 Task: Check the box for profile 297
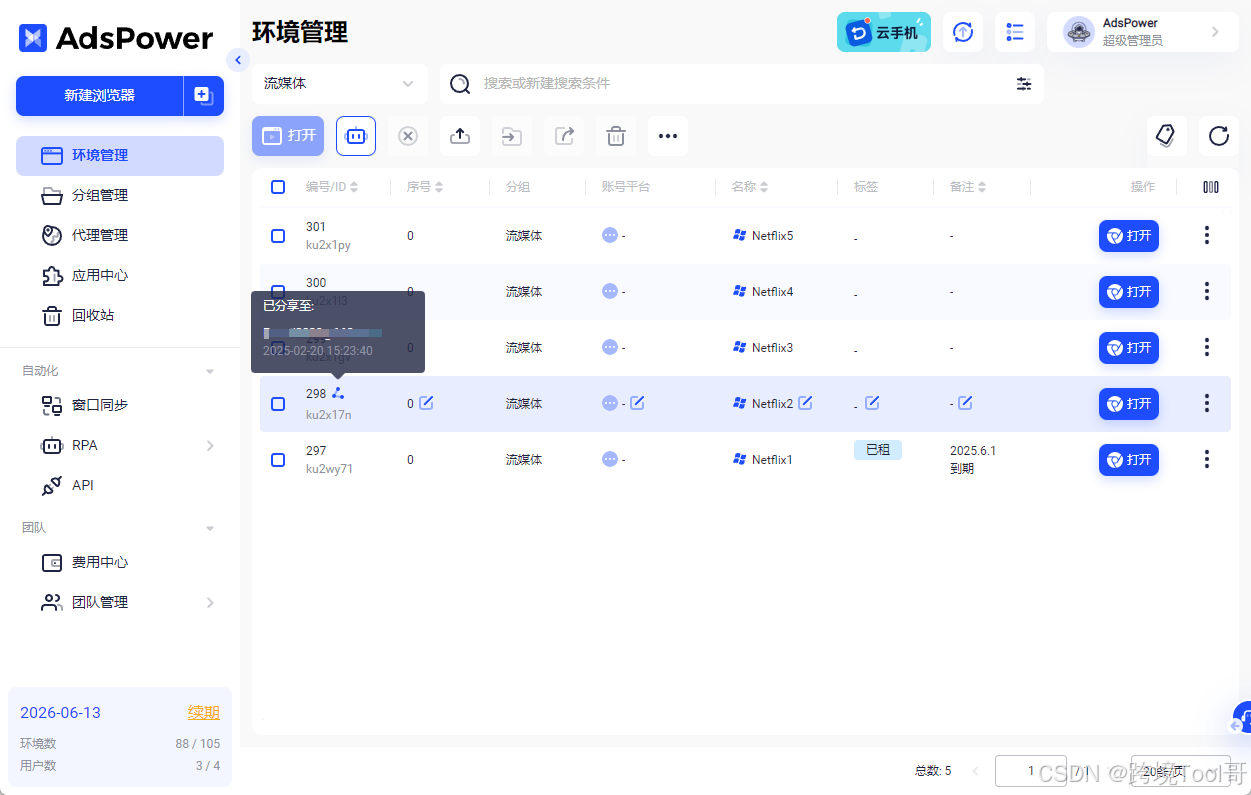point(278,460)
